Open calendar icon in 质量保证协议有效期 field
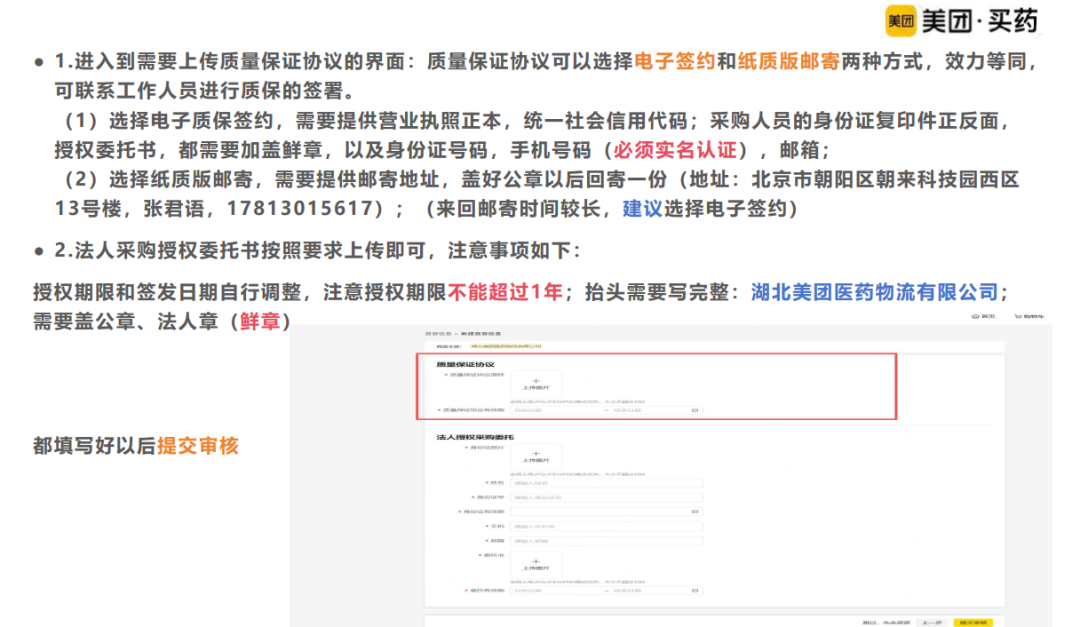The width and height of the screenshot is (1080, 627). (694, 410)
